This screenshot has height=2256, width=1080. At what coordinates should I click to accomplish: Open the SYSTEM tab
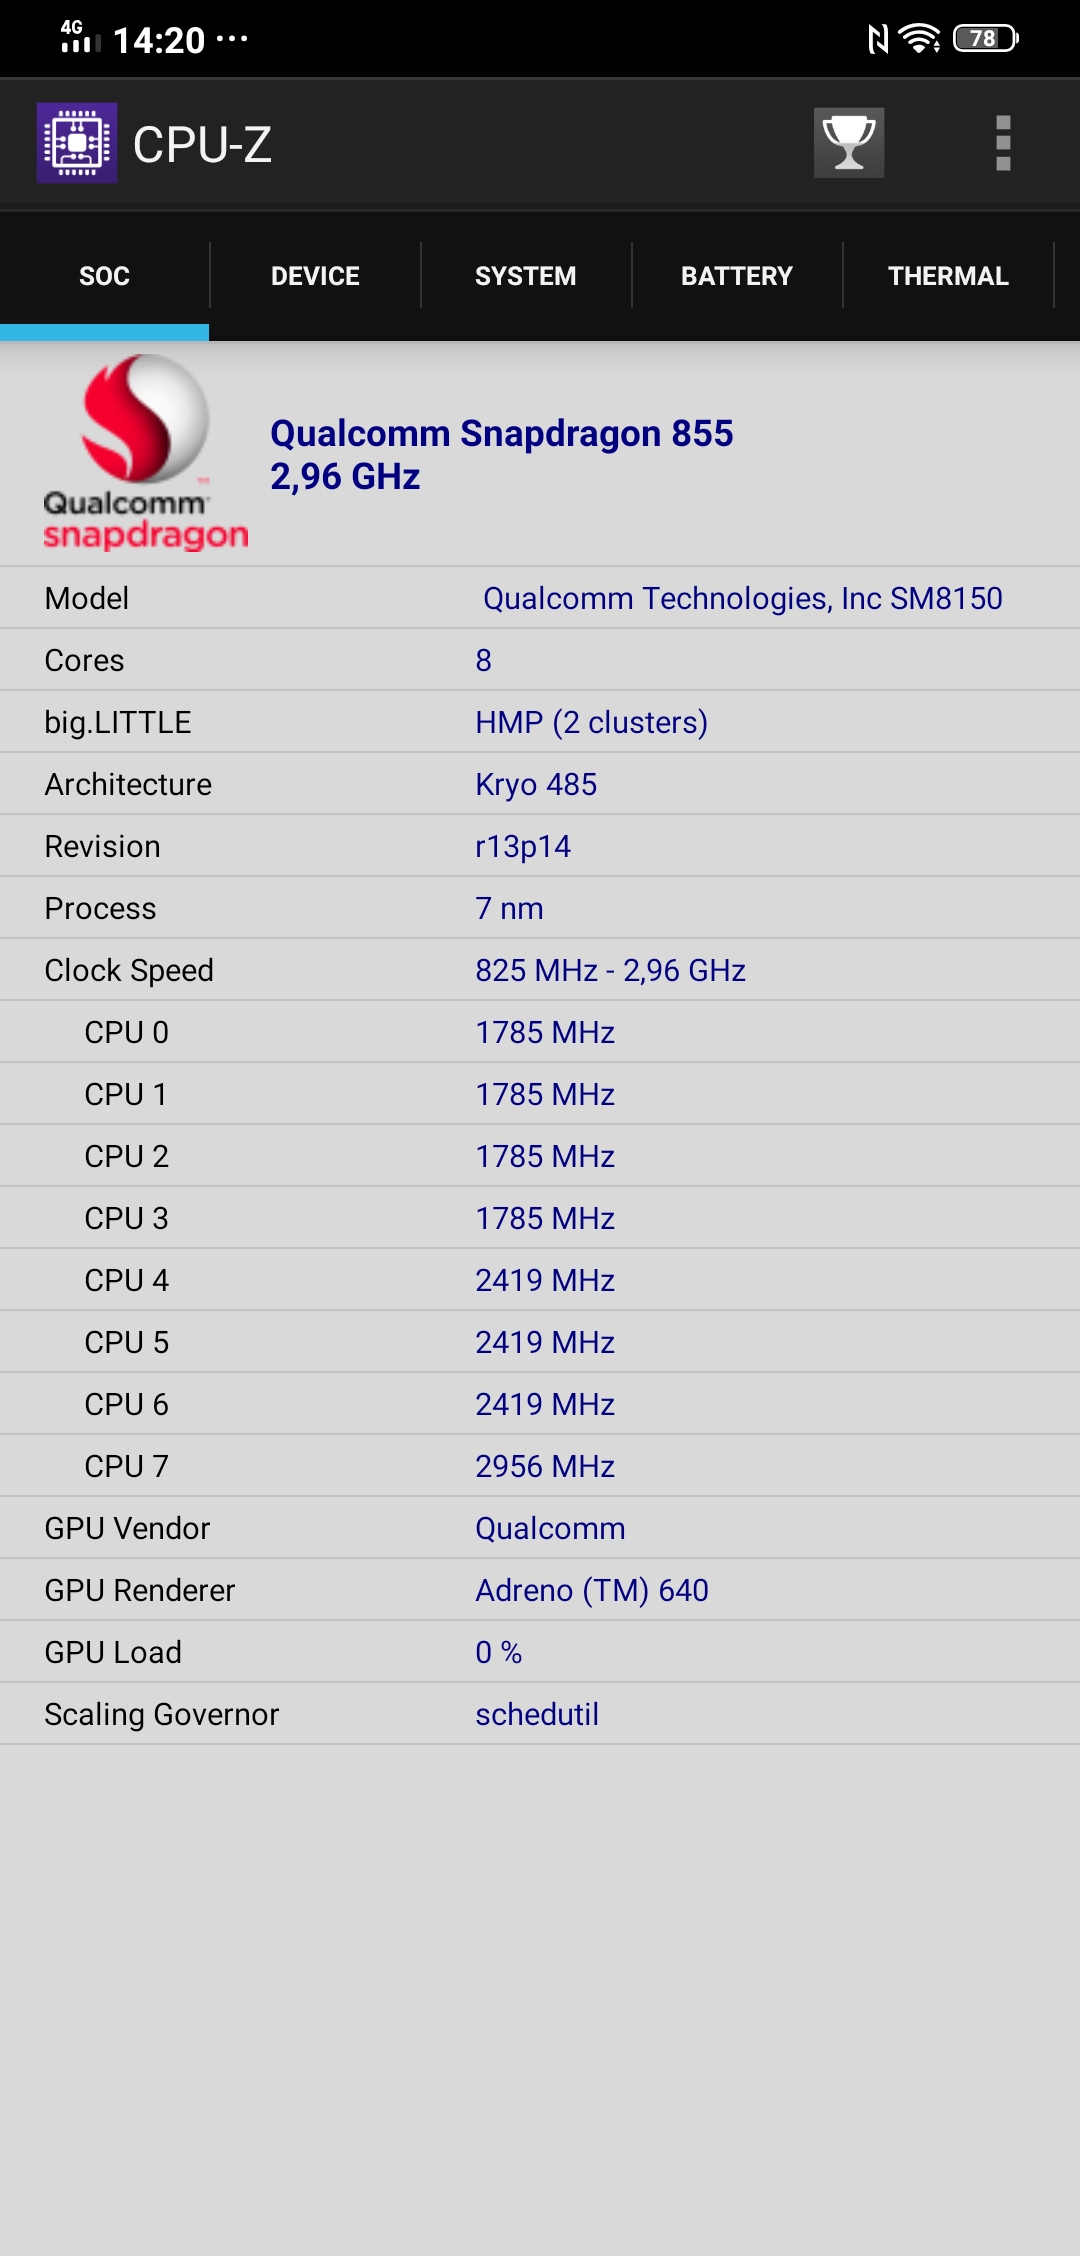[525, 276]
